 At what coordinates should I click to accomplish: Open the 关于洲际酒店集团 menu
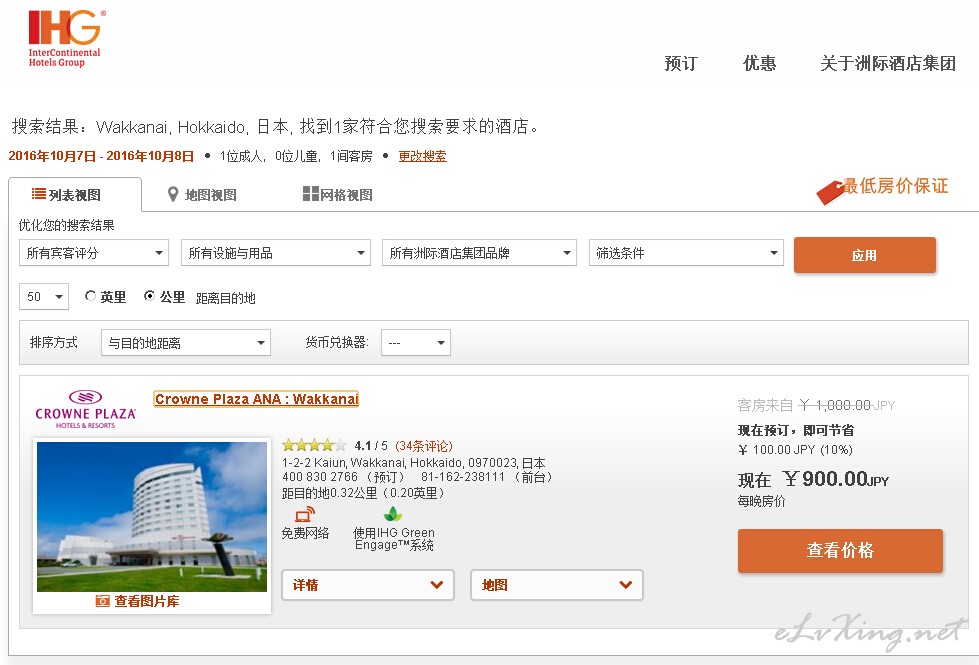click(x=888, y=63)
